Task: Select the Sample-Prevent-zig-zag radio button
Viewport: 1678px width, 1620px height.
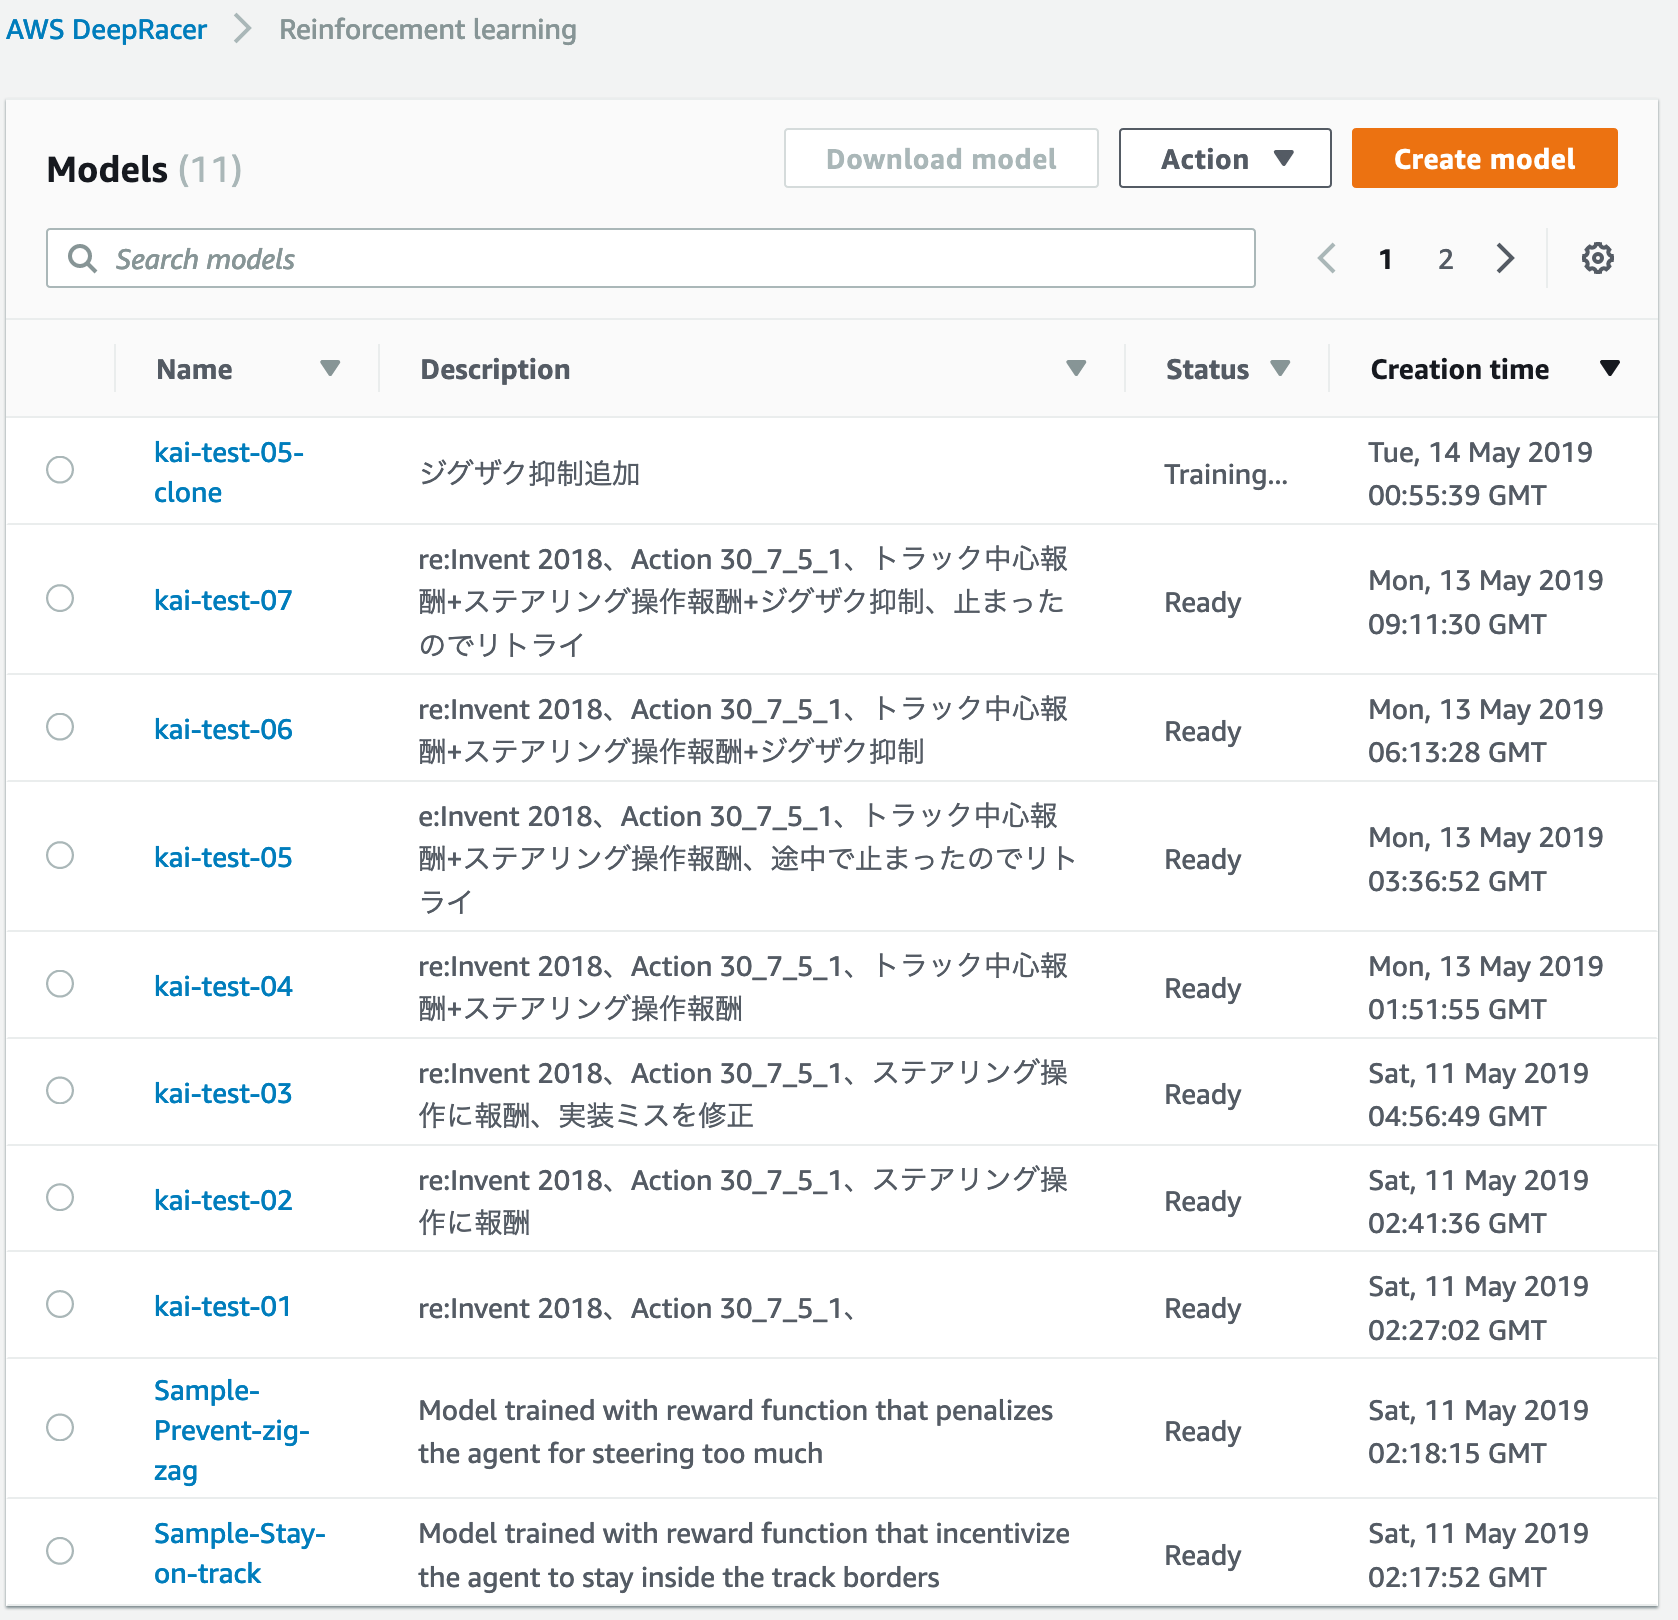Action: click(x=60, y=1429)
